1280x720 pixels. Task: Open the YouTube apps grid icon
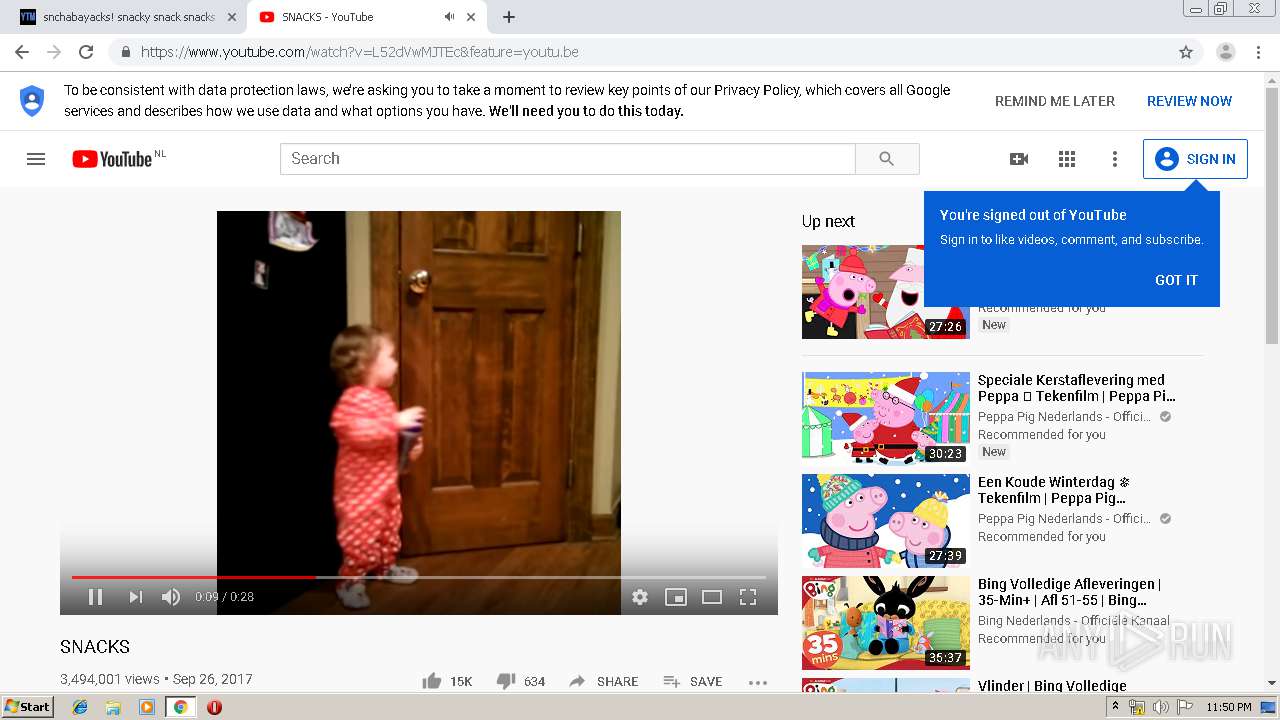[1067, 159]
